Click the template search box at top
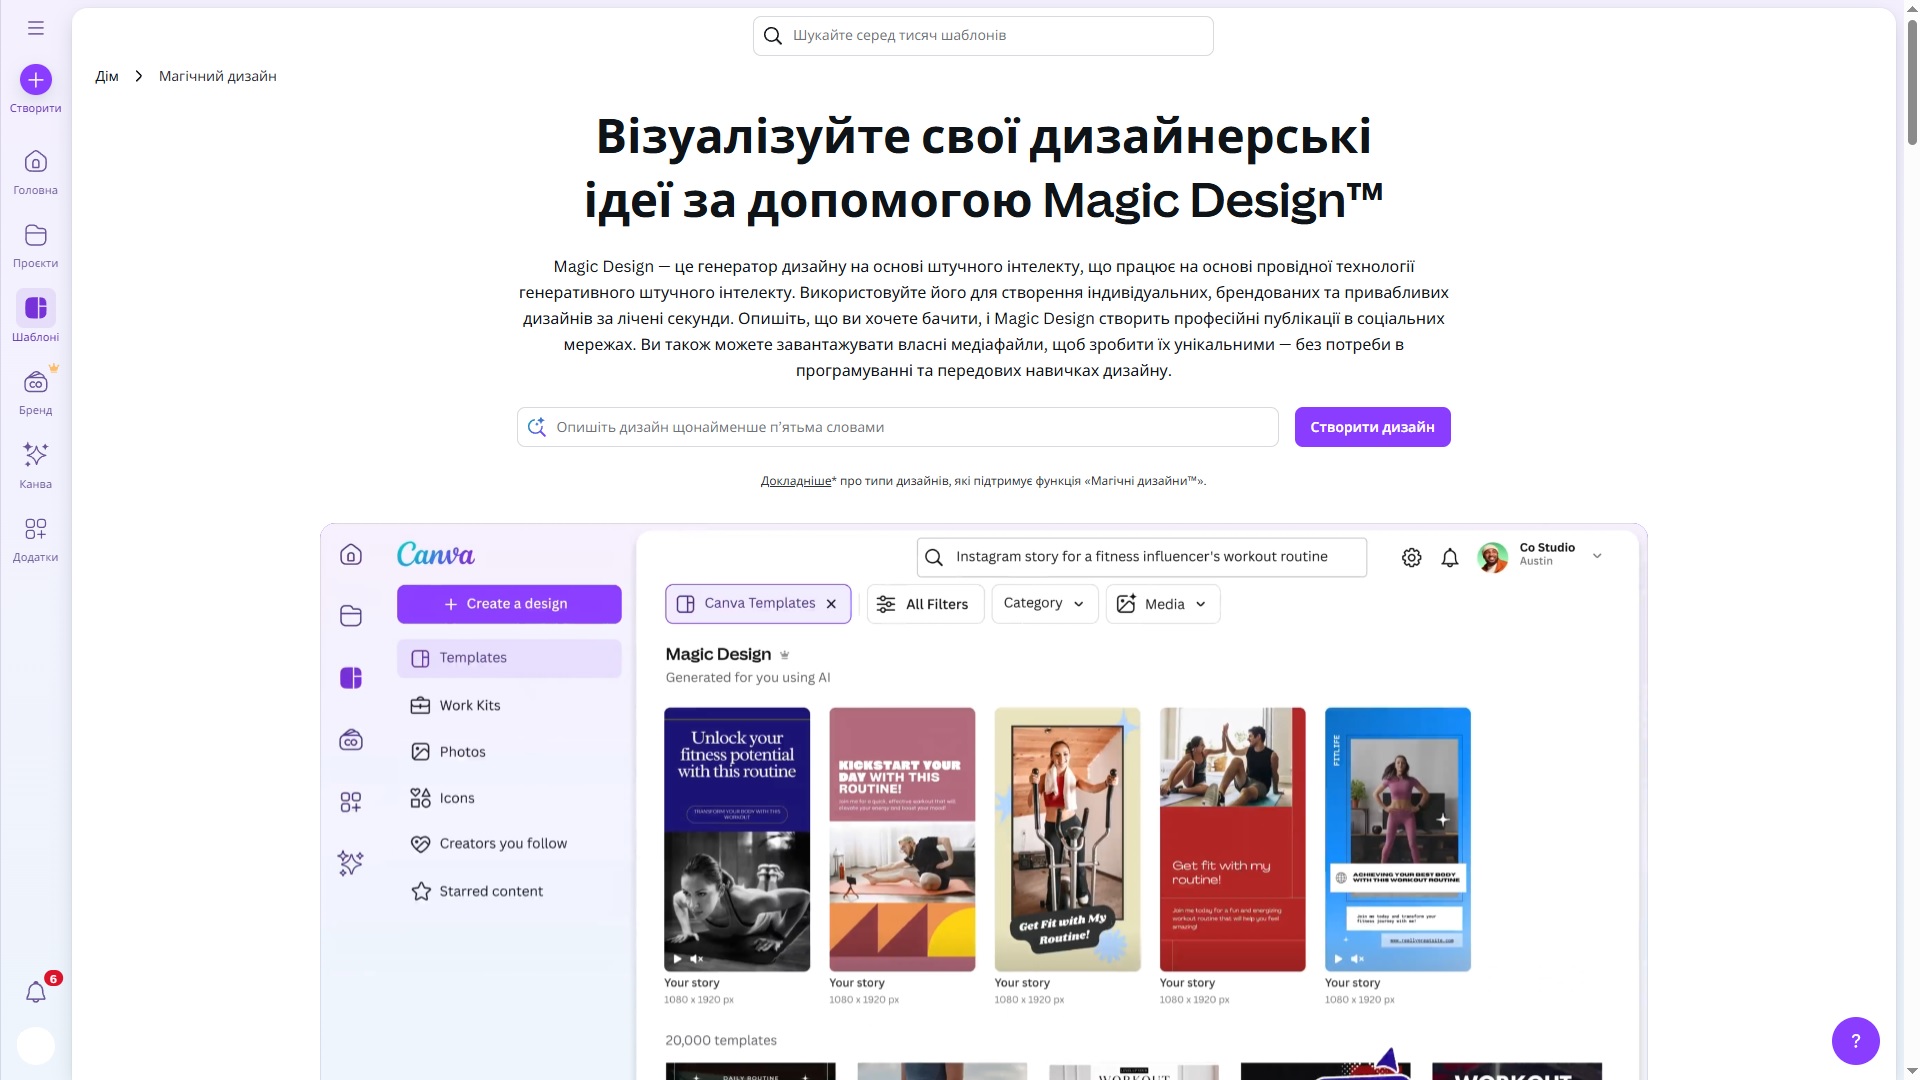Screen dimensions: 1920x1080 [983, 36]
